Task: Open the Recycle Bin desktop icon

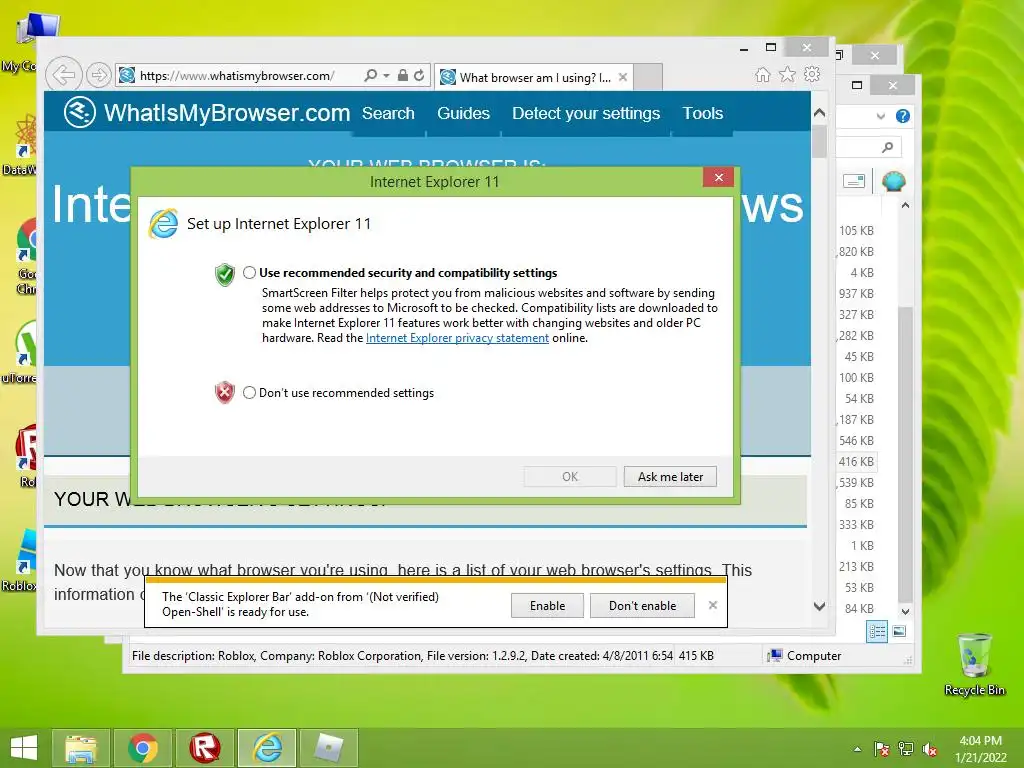Action: [974, 664]
